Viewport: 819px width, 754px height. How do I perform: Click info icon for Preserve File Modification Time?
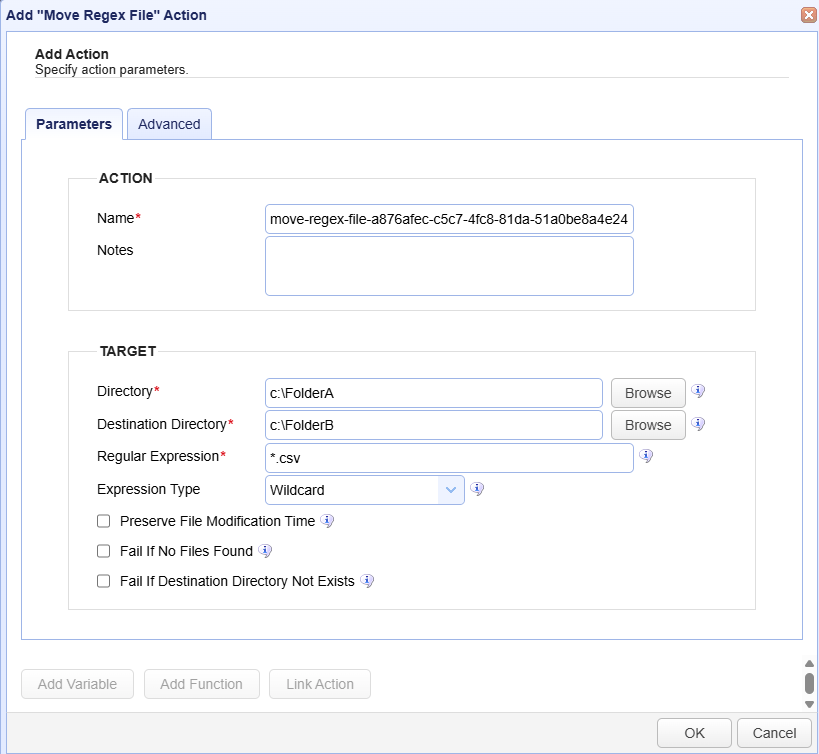pyautogui.click(x=327, y=521)
